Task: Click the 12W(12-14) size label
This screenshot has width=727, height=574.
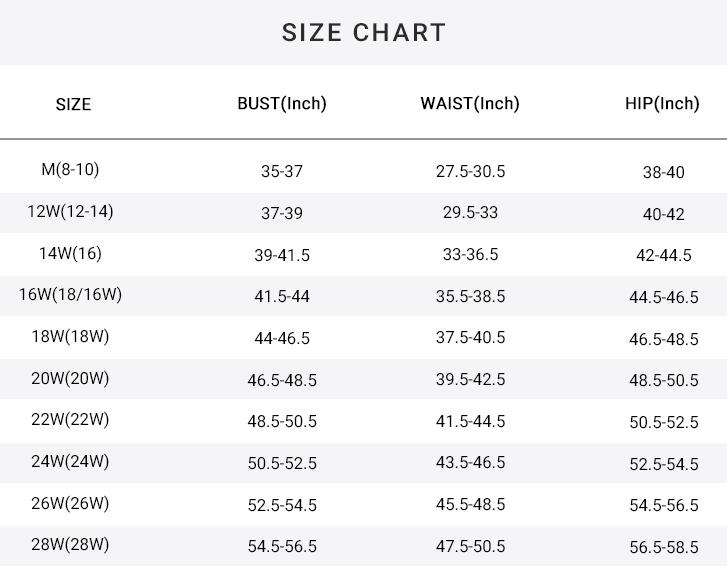Action: click(x=70, y=211)
